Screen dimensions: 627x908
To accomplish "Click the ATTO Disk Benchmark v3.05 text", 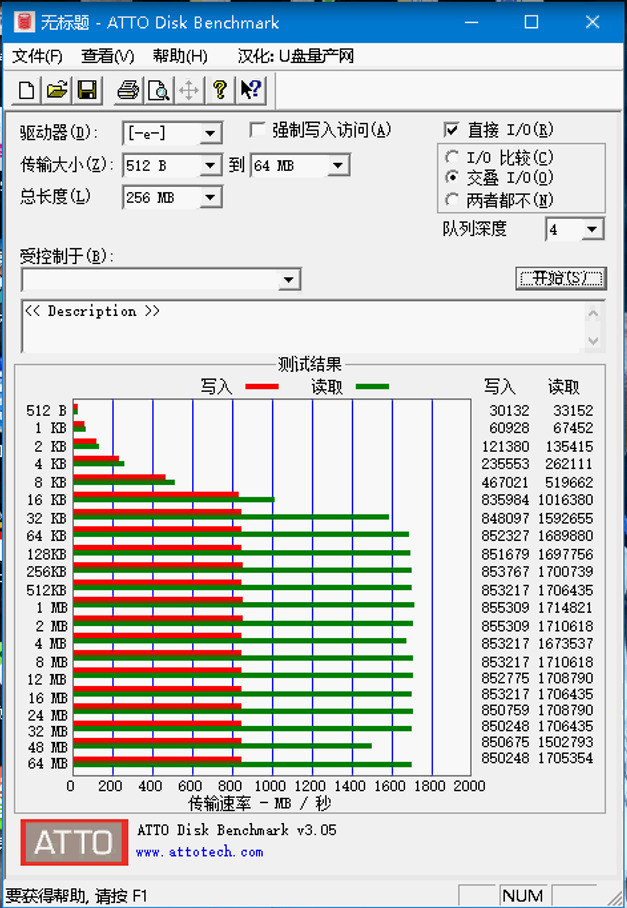I will [236, 830].
